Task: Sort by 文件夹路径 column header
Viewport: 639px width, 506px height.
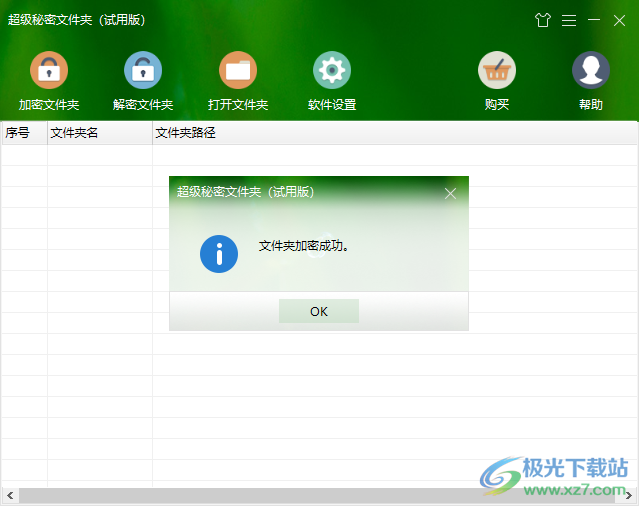Action: (395, 132)
